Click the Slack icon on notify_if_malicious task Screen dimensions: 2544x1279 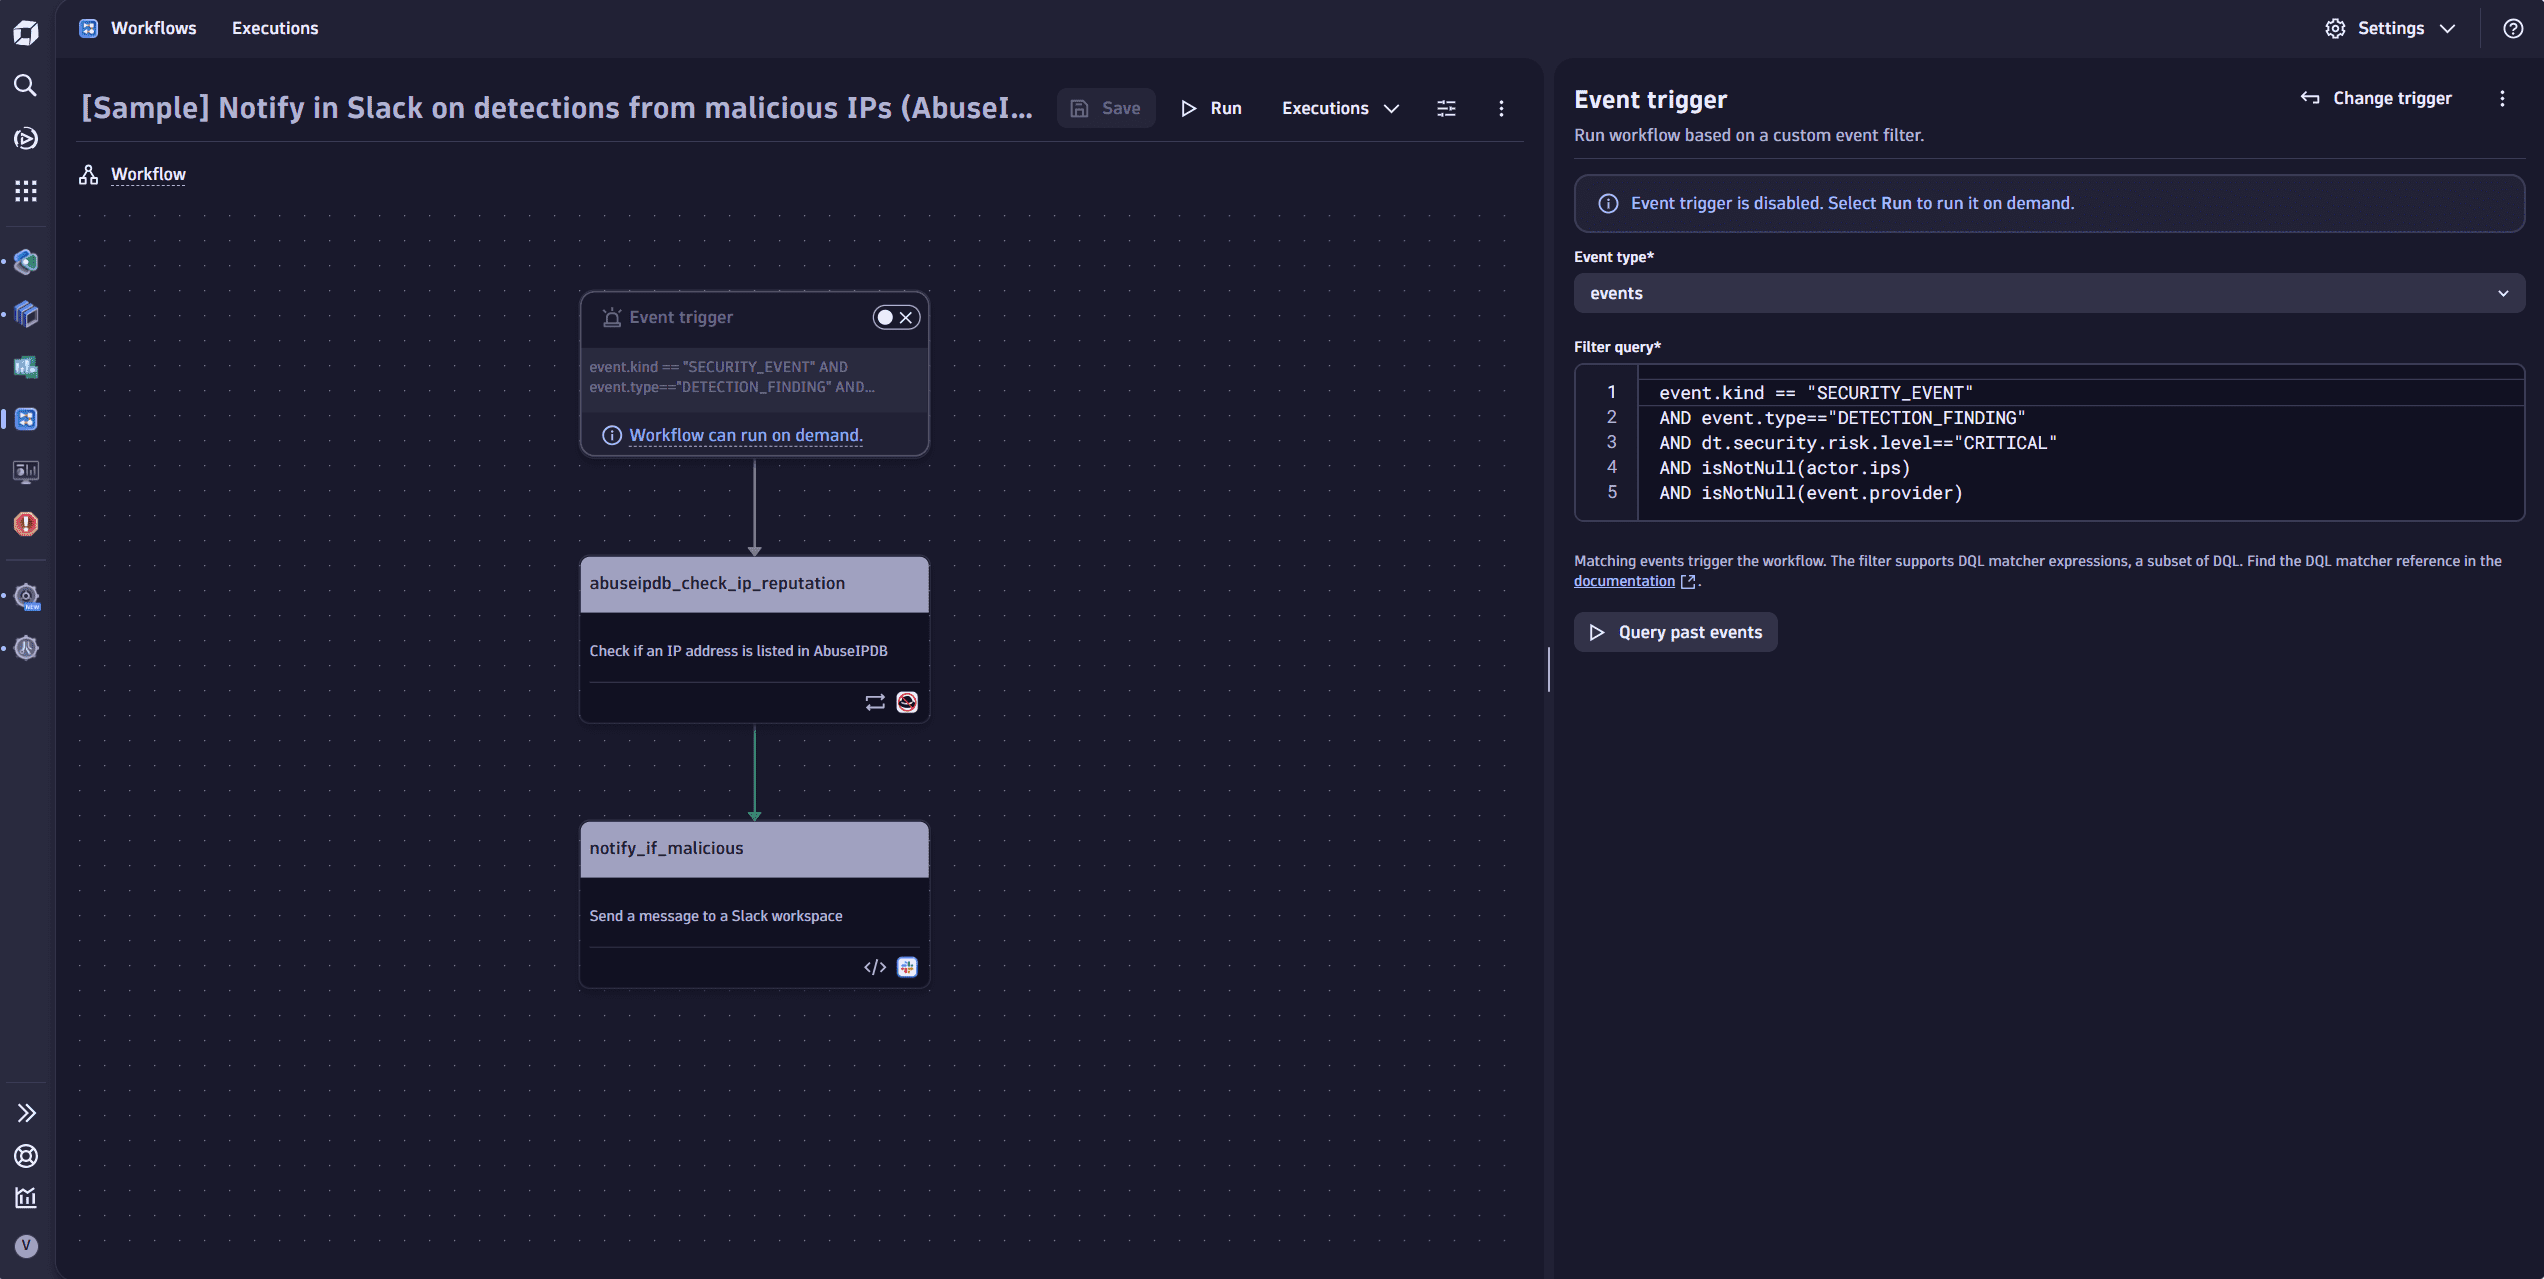point(907,967)
